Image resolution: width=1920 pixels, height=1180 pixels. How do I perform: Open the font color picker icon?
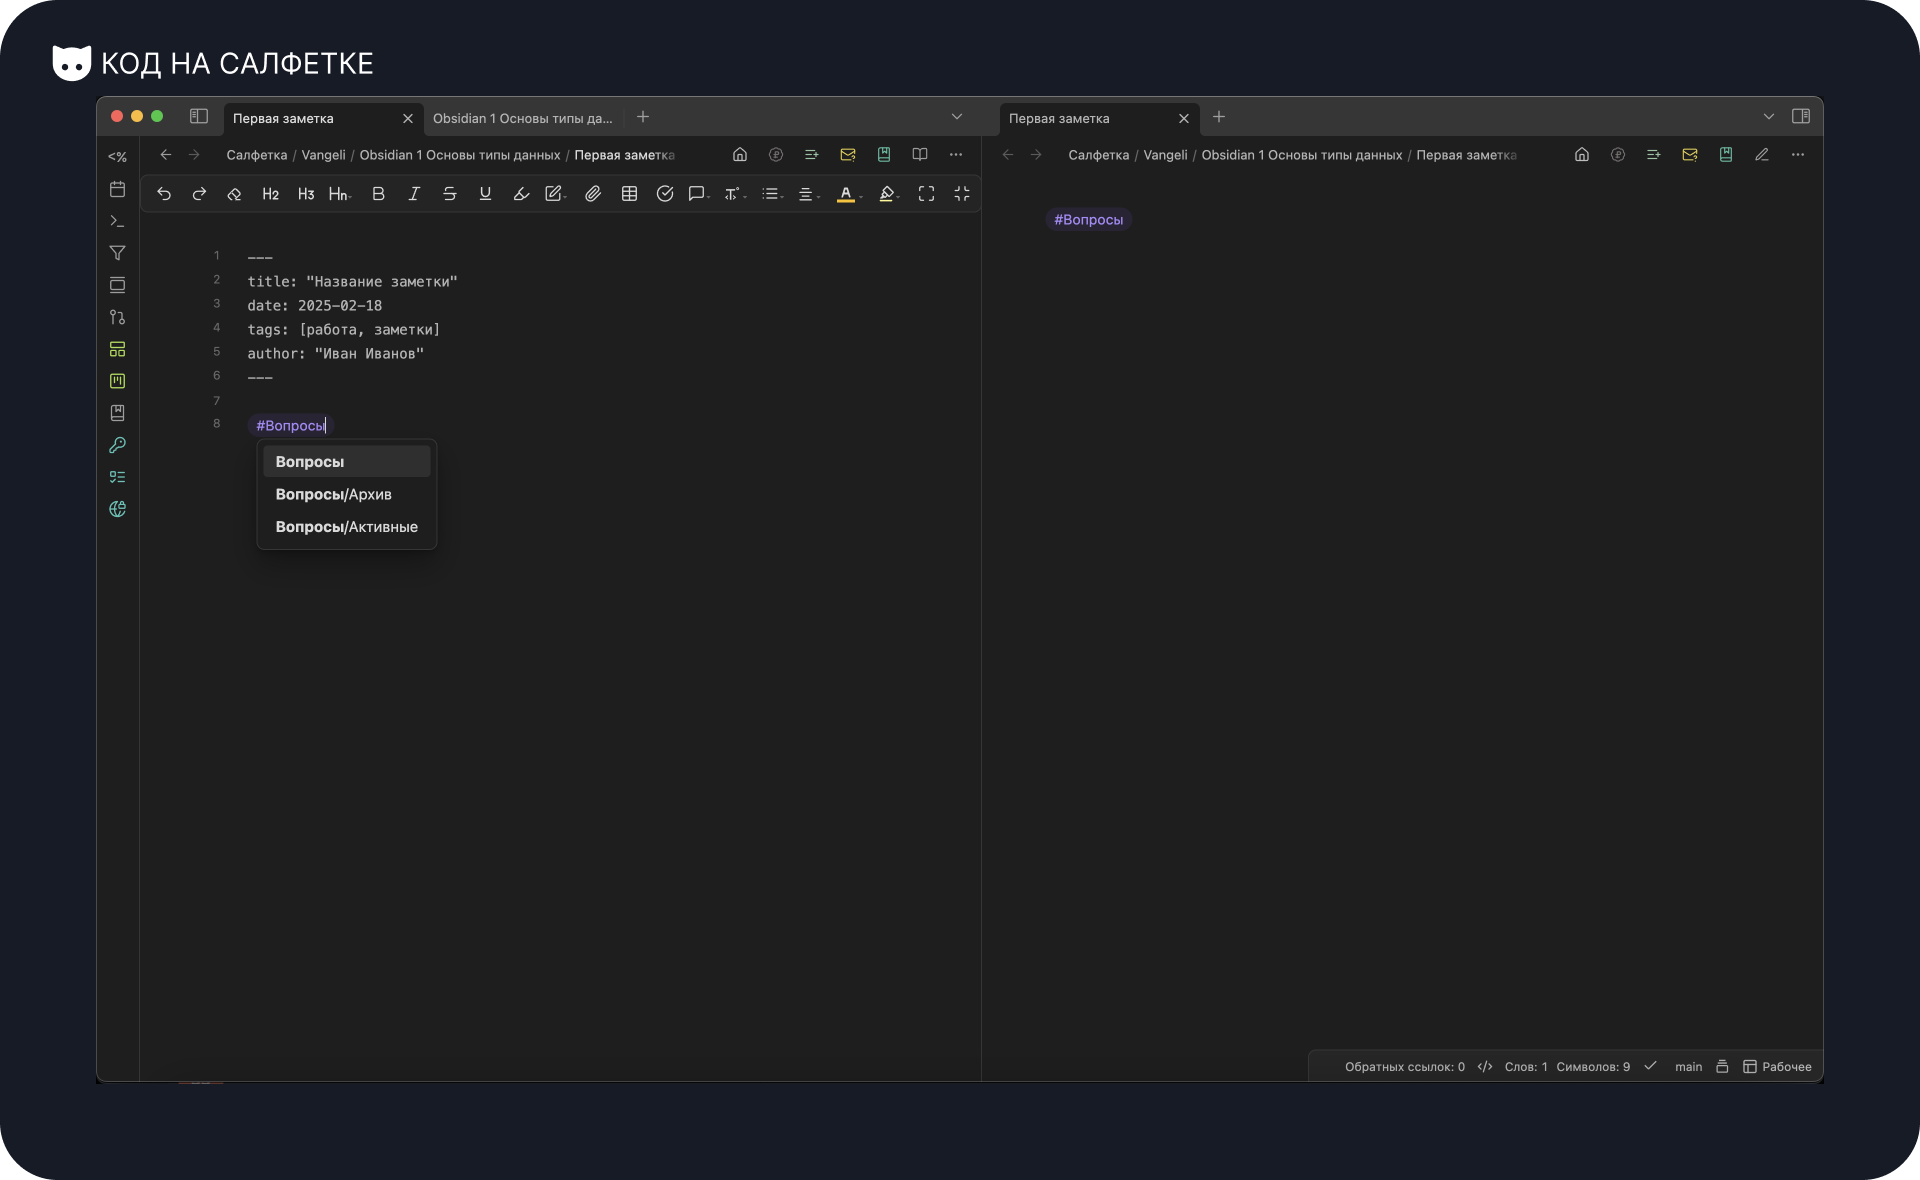[x=846, y=194]
